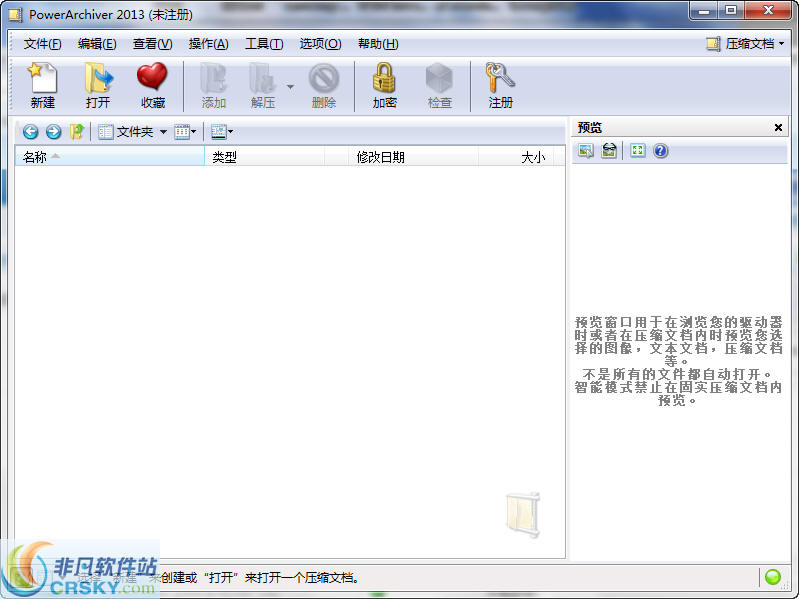799x599 pixels.
Task: Open the 选项(O) menu
Action: pos(320,44)
